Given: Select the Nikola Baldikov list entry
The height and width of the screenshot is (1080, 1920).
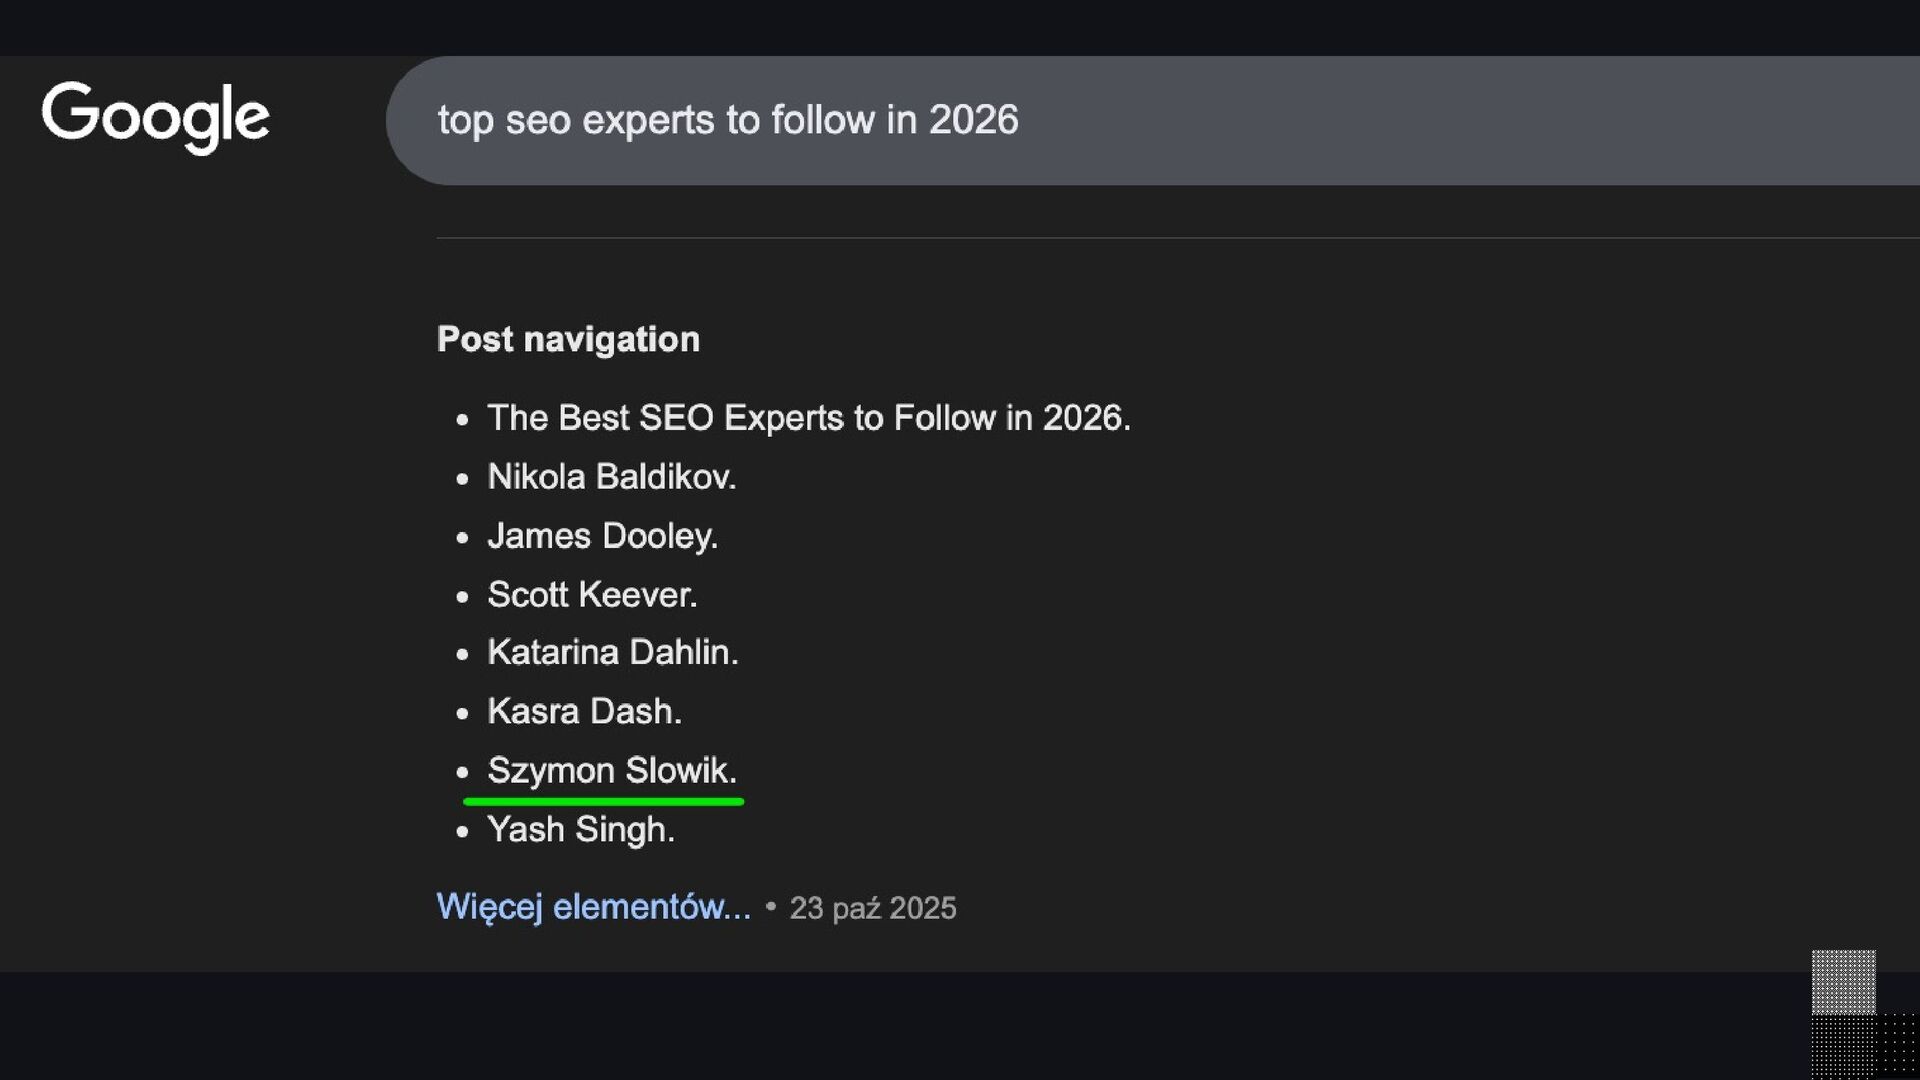Looking at the screenshot, I should [x=611, y=477].
